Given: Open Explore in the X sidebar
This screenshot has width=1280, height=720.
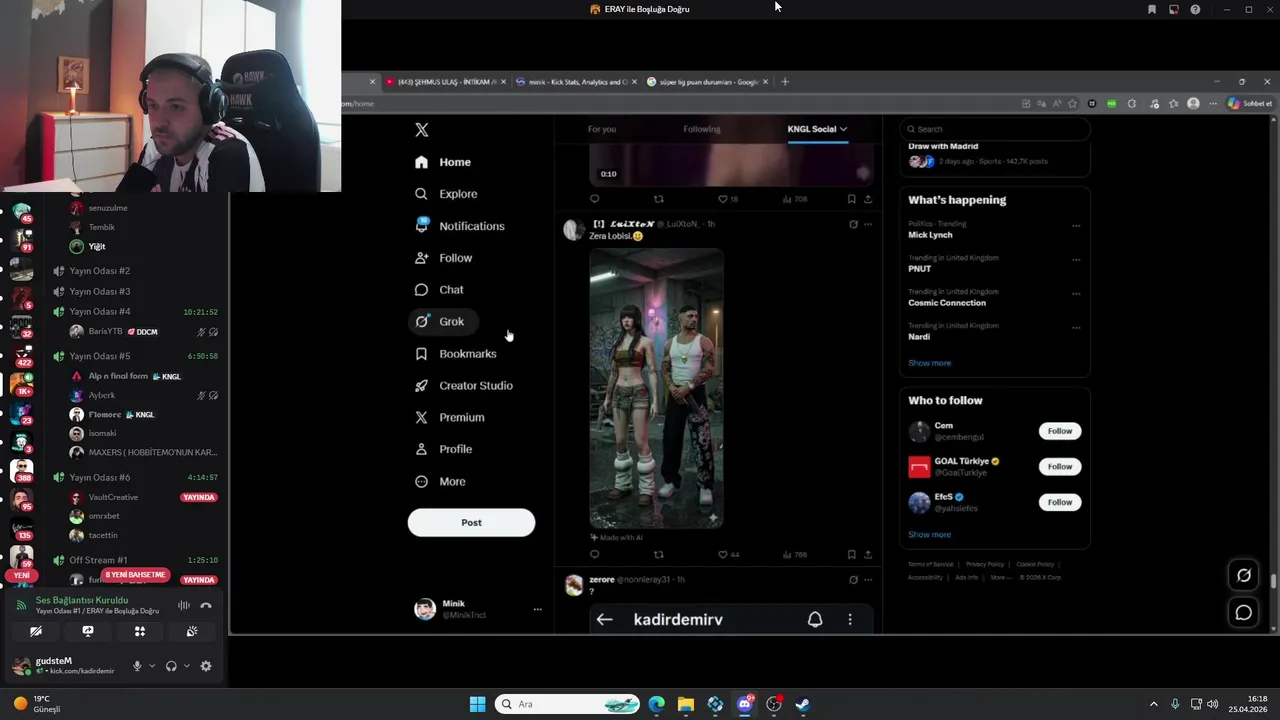Looking at the screenshot, I should coord(446,194).
